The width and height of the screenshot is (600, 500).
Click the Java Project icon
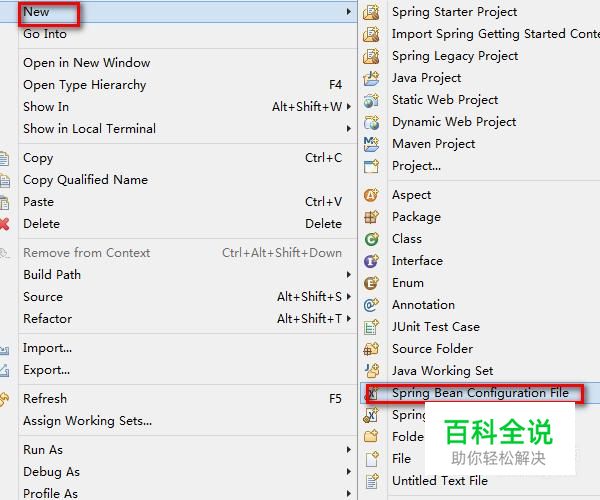pyautogui.click(x=371, y=78)
